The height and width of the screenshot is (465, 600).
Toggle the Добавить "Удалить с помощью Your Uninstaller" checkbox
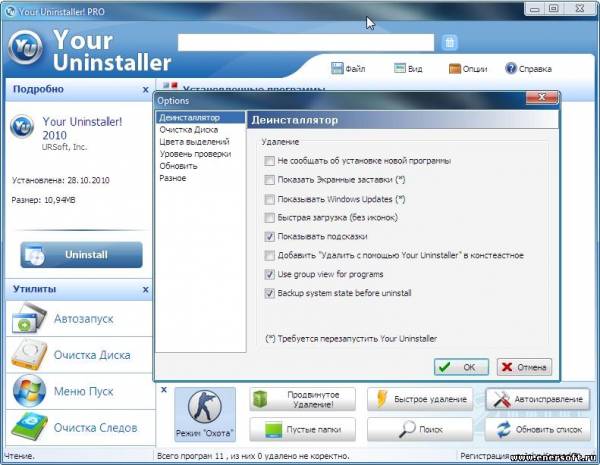269,255
